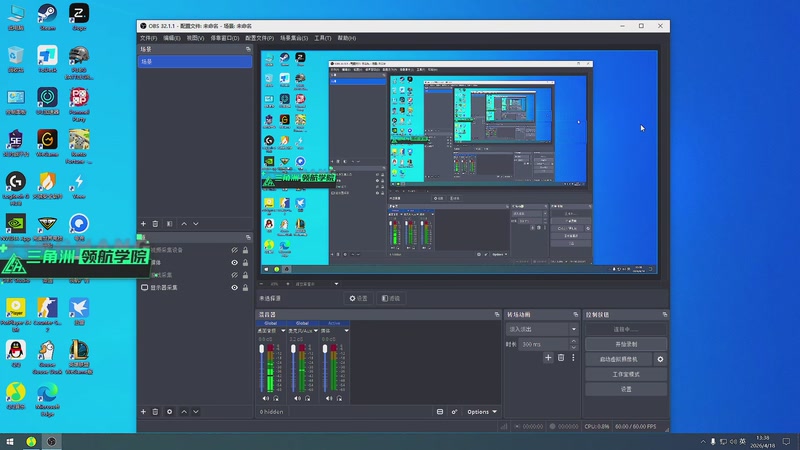Screen dimensions: 800x450
Task: Open advanced audio properties gears icon
Action: (x=454, y=412)
